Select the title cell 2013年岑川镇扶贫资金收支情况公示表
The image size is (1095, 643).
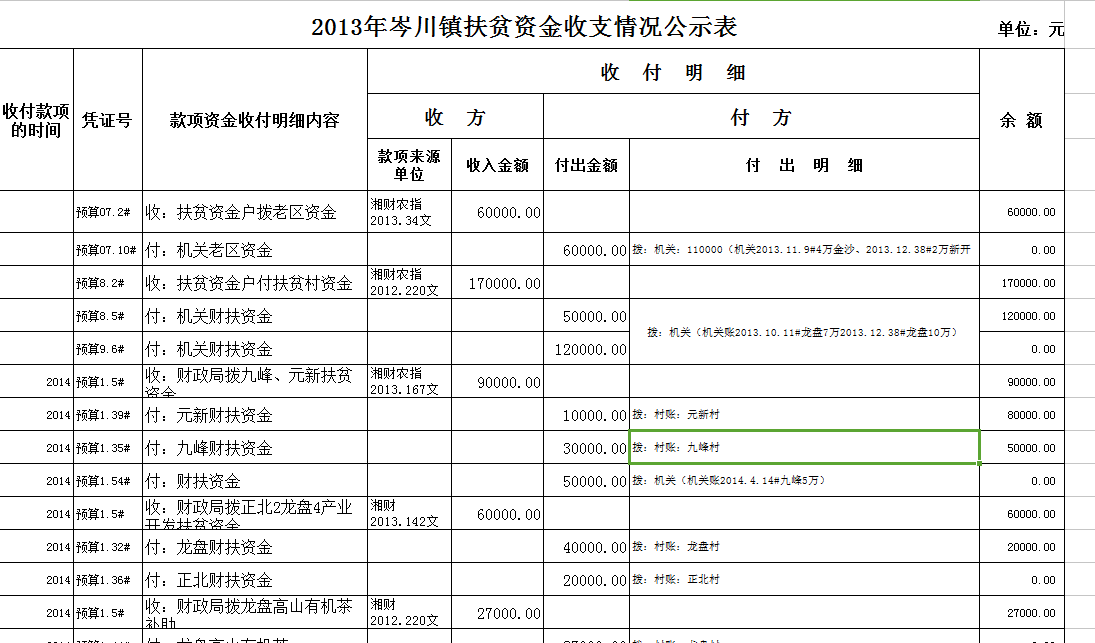(524, 27)
